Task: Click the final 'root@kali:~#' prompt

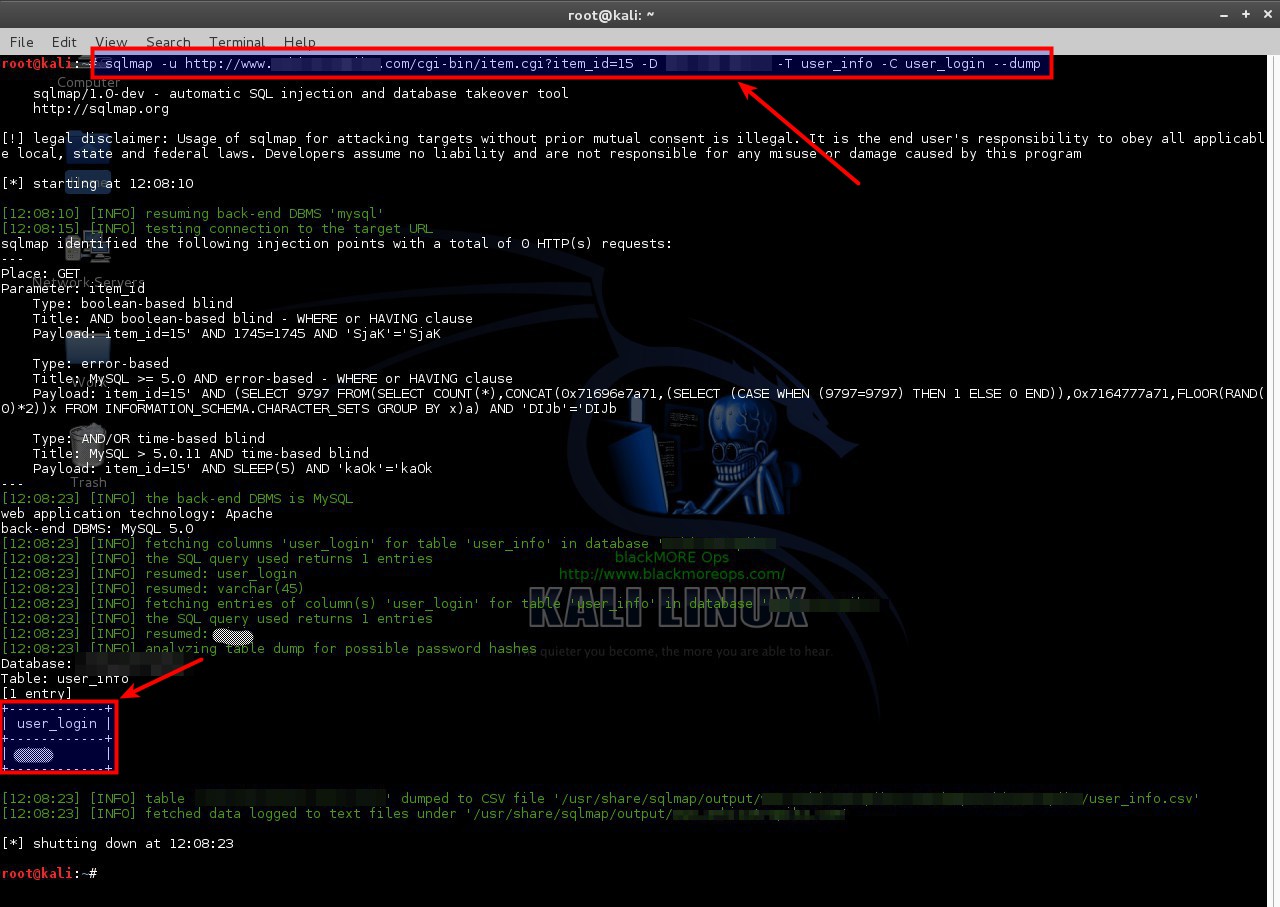Action: click(x=49, y=874)
